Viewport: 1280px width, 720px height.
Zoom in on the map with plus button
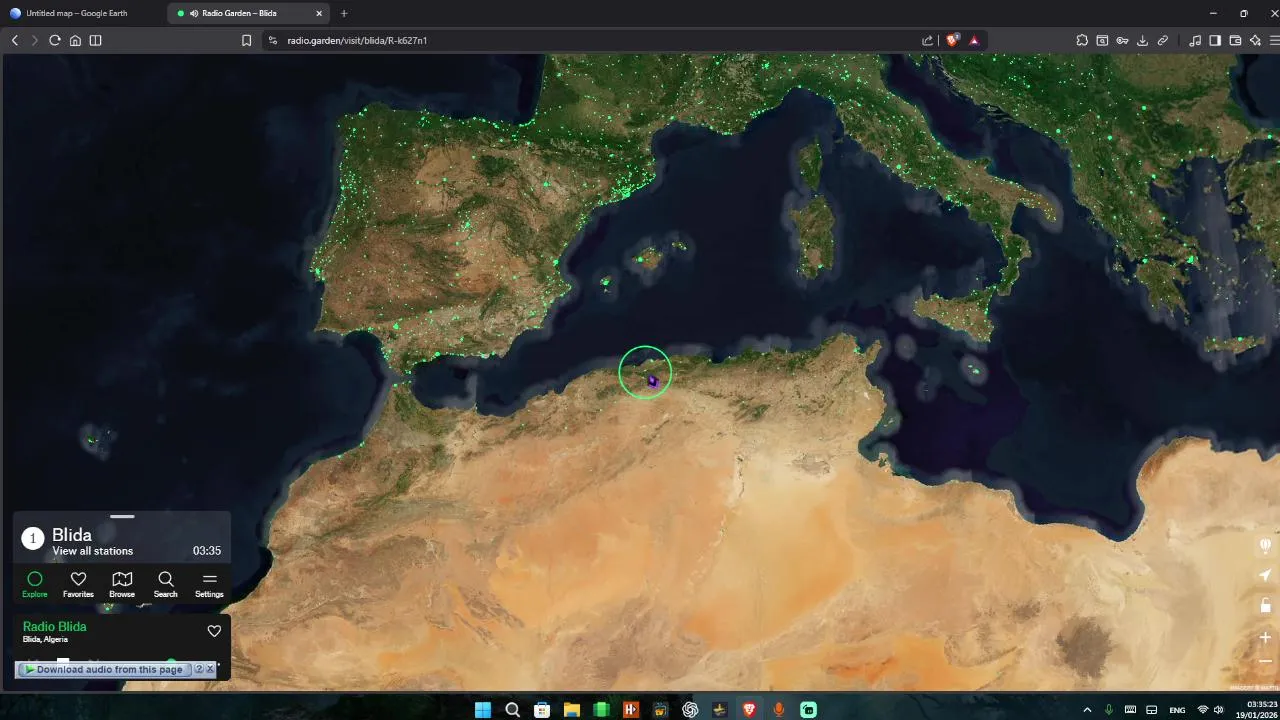(x=1265, y=637)
